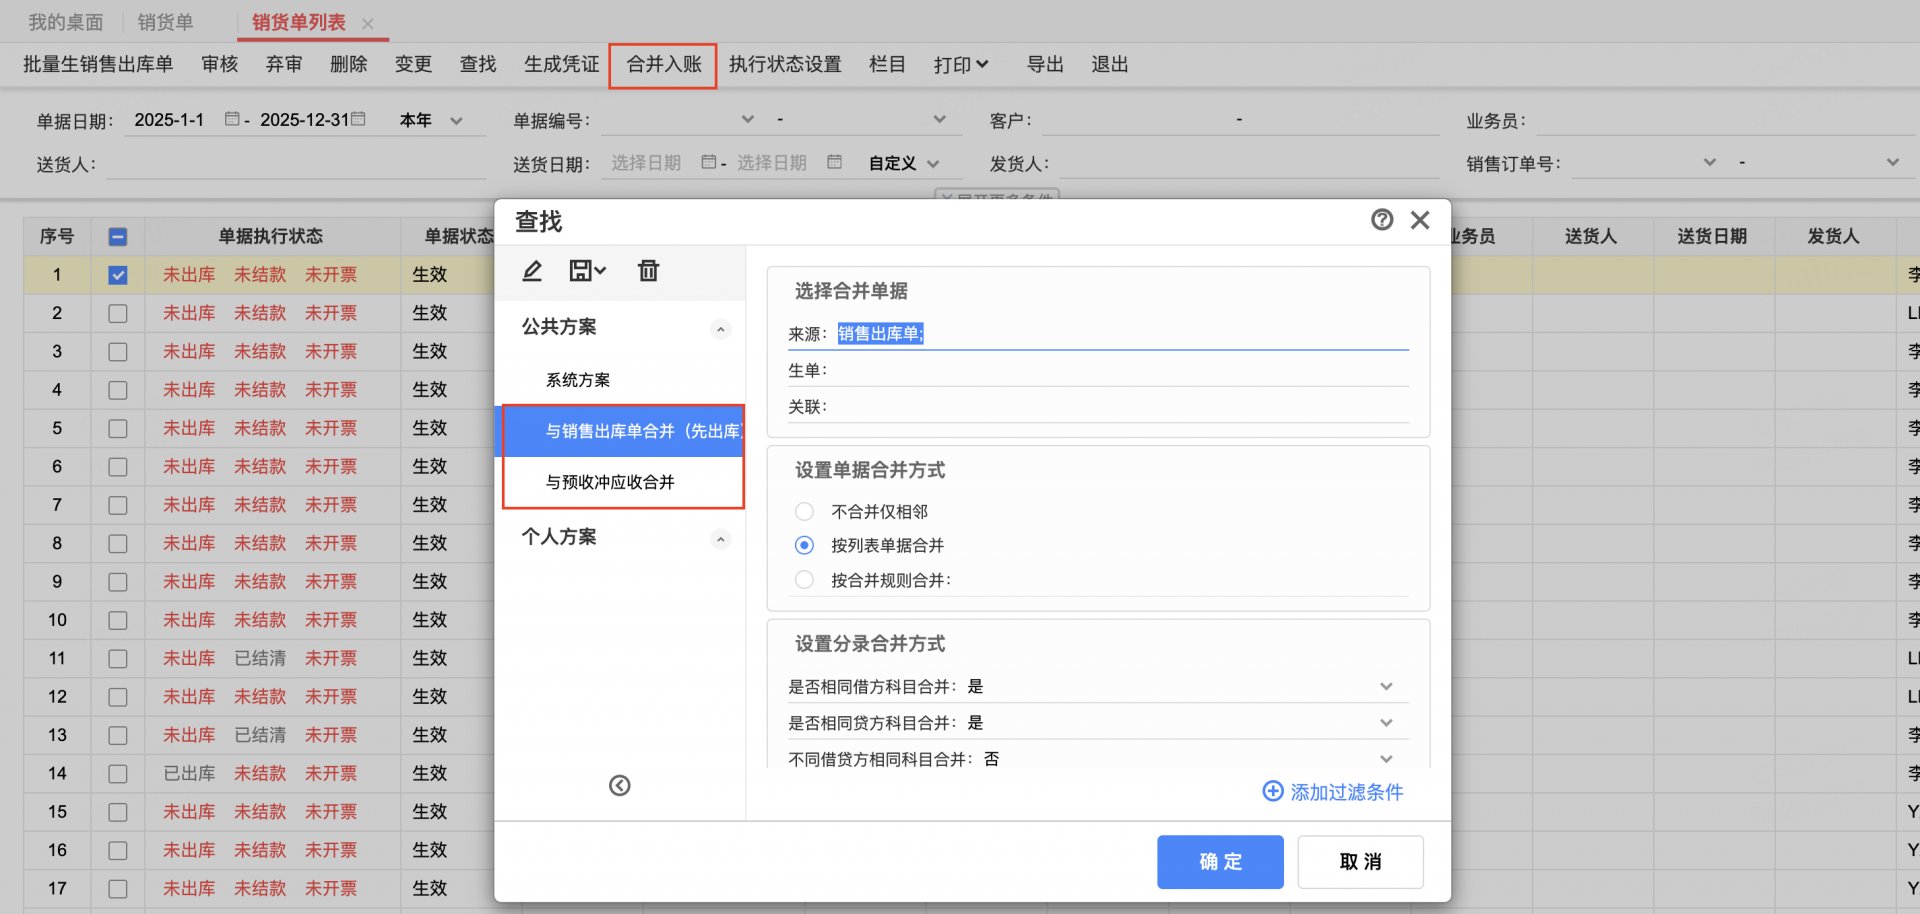Uncheck the checkbox for row 1
The height and width of the screenshot is (914, 1920).
point(118,275)
